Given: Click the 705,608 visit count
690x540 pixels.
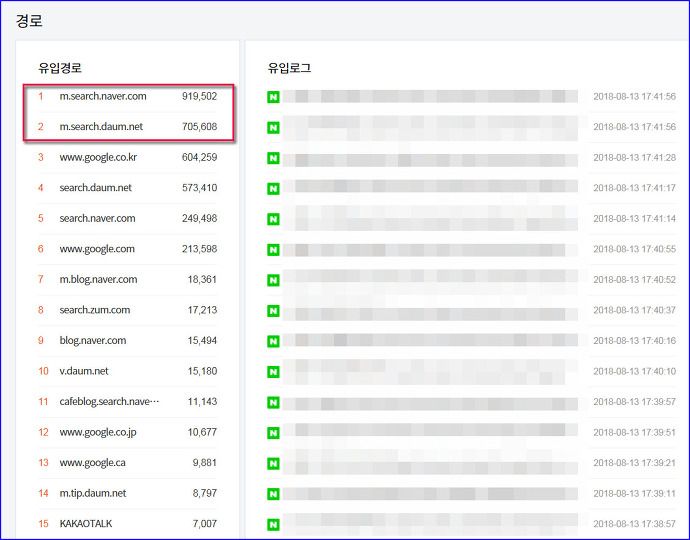Looking at the screenshot, I should pyautogui.click(x=199, y=127).
